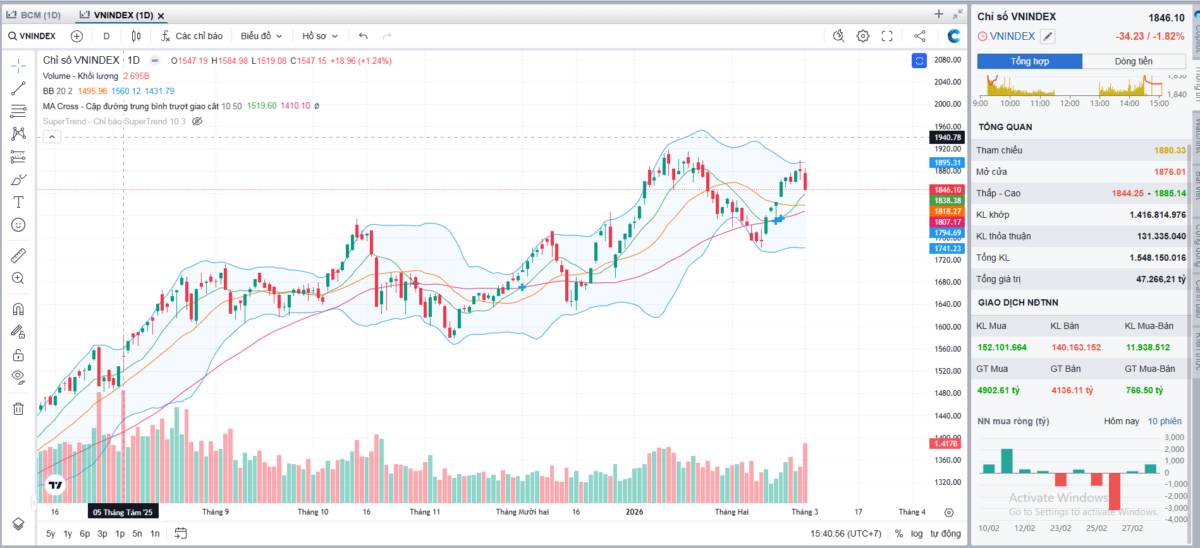Screen dimensions: 1200x548
Task: Close the VNINDEX (1D) tab
Action: (x=161, y=16)
